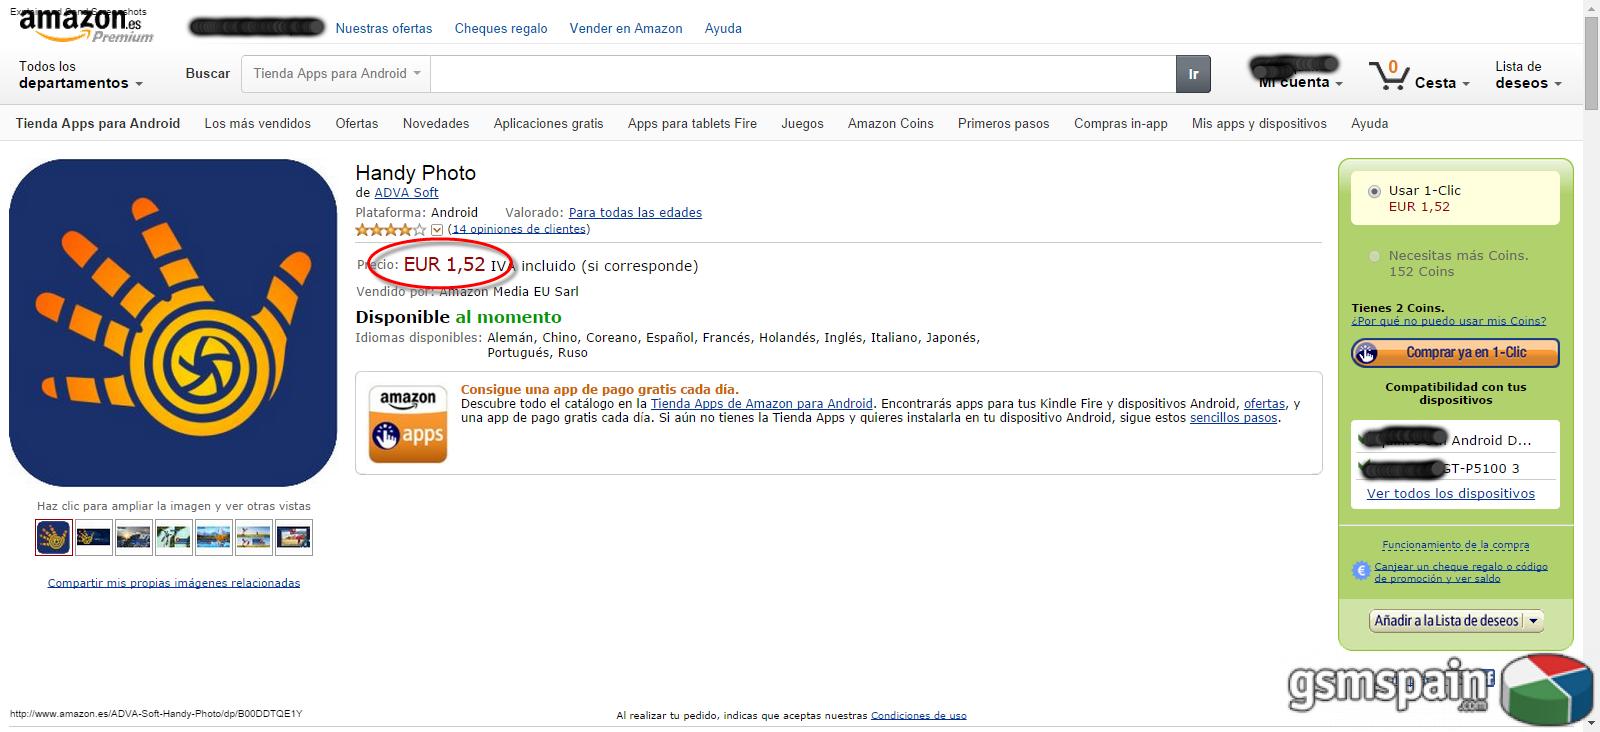
Task: Open Condiciones de uso link
Action: point(919,715)
